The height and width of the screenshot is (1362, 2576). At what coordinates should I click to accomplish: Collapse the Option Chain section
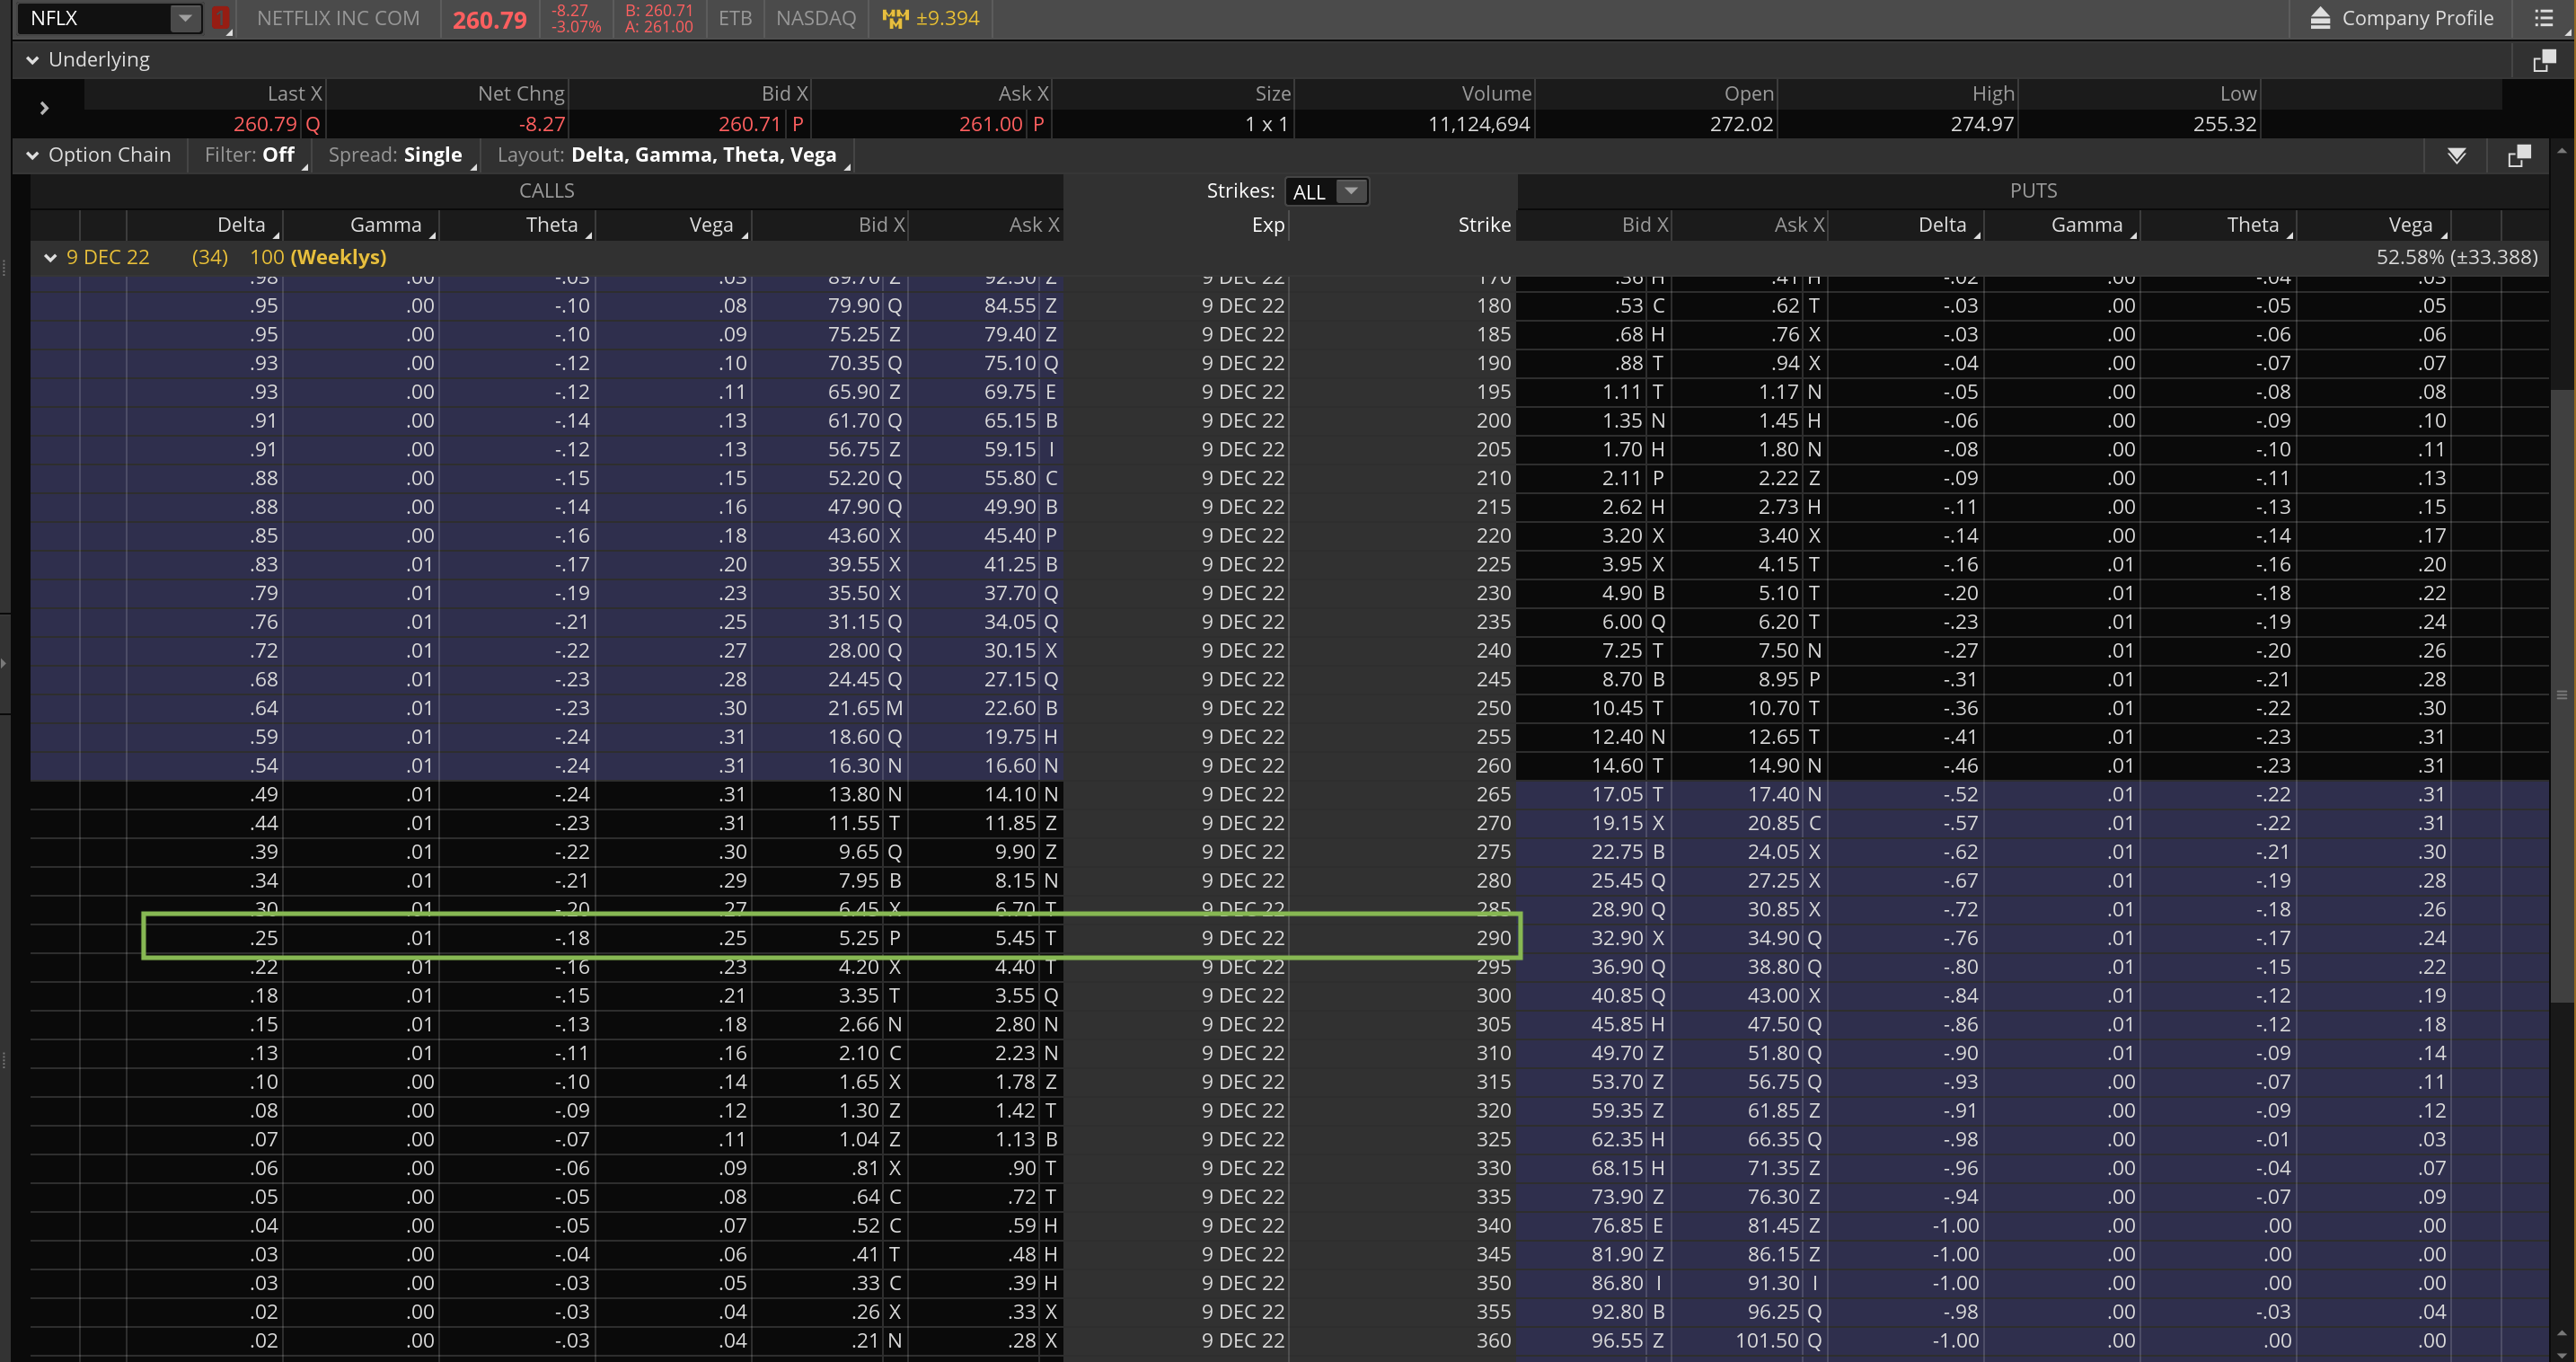click(x=33, y=155)
